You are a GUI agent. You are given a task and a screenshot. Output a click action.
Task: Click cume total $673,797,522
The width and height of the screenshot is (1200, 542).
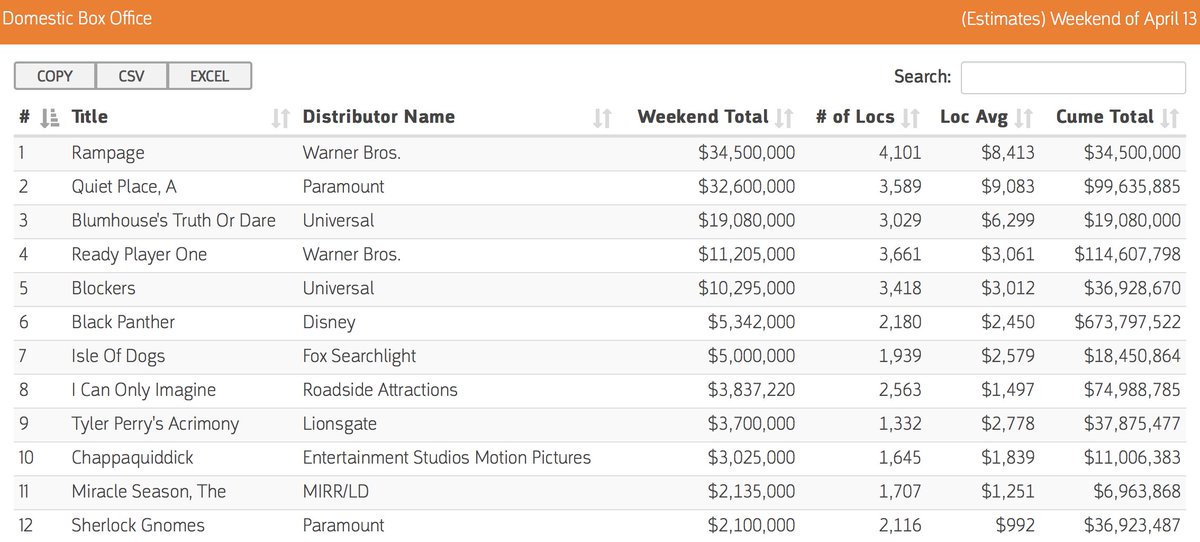pos(1128,322)
